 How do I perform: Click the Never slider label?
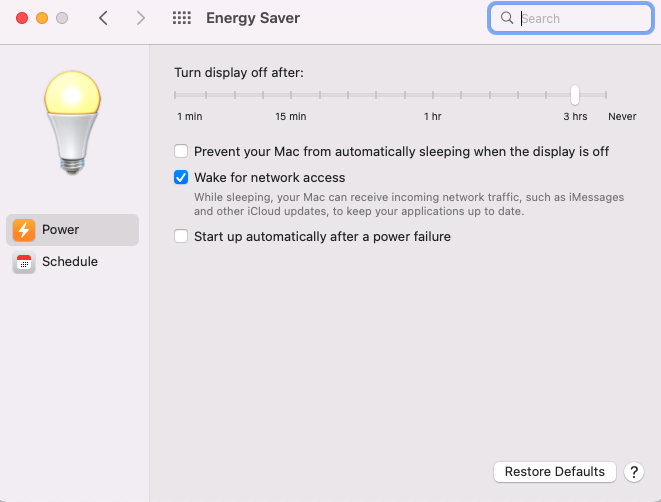622,116
